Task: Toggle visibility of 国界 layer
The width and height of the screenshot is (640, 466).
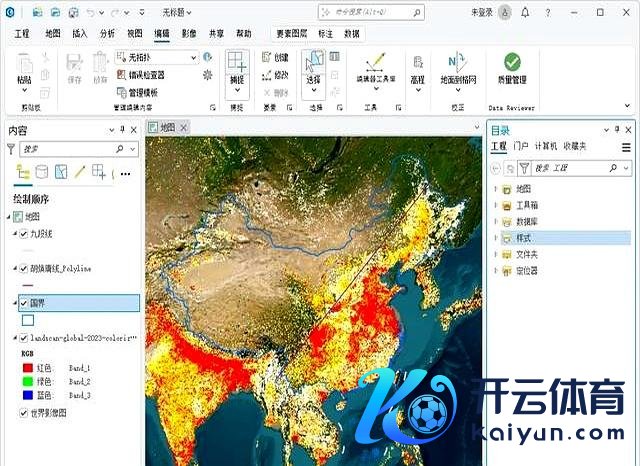Action: (x=24, y=303)
